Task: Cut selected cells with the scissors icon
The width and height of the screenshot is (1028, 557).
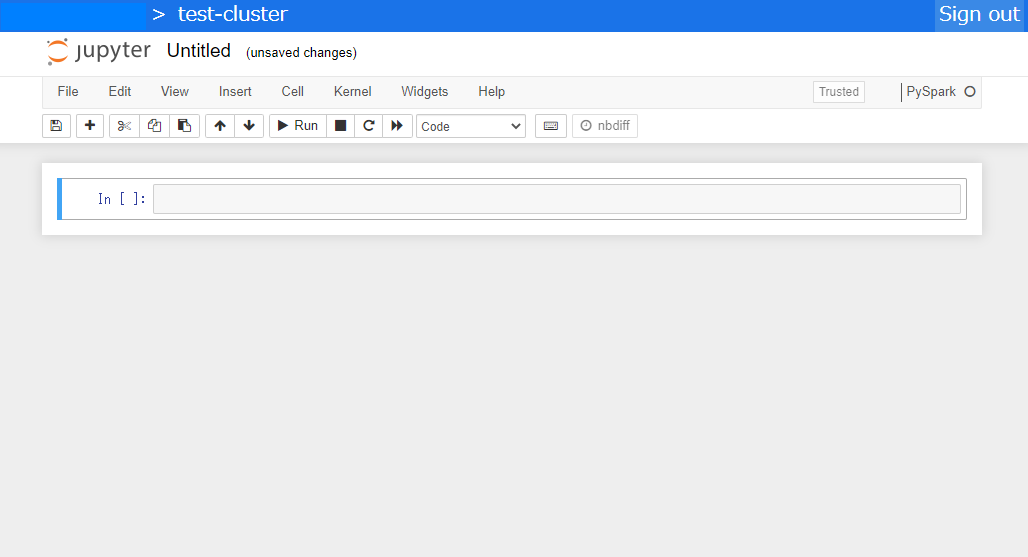Action: pyautogui.click(x=124, y=126)
